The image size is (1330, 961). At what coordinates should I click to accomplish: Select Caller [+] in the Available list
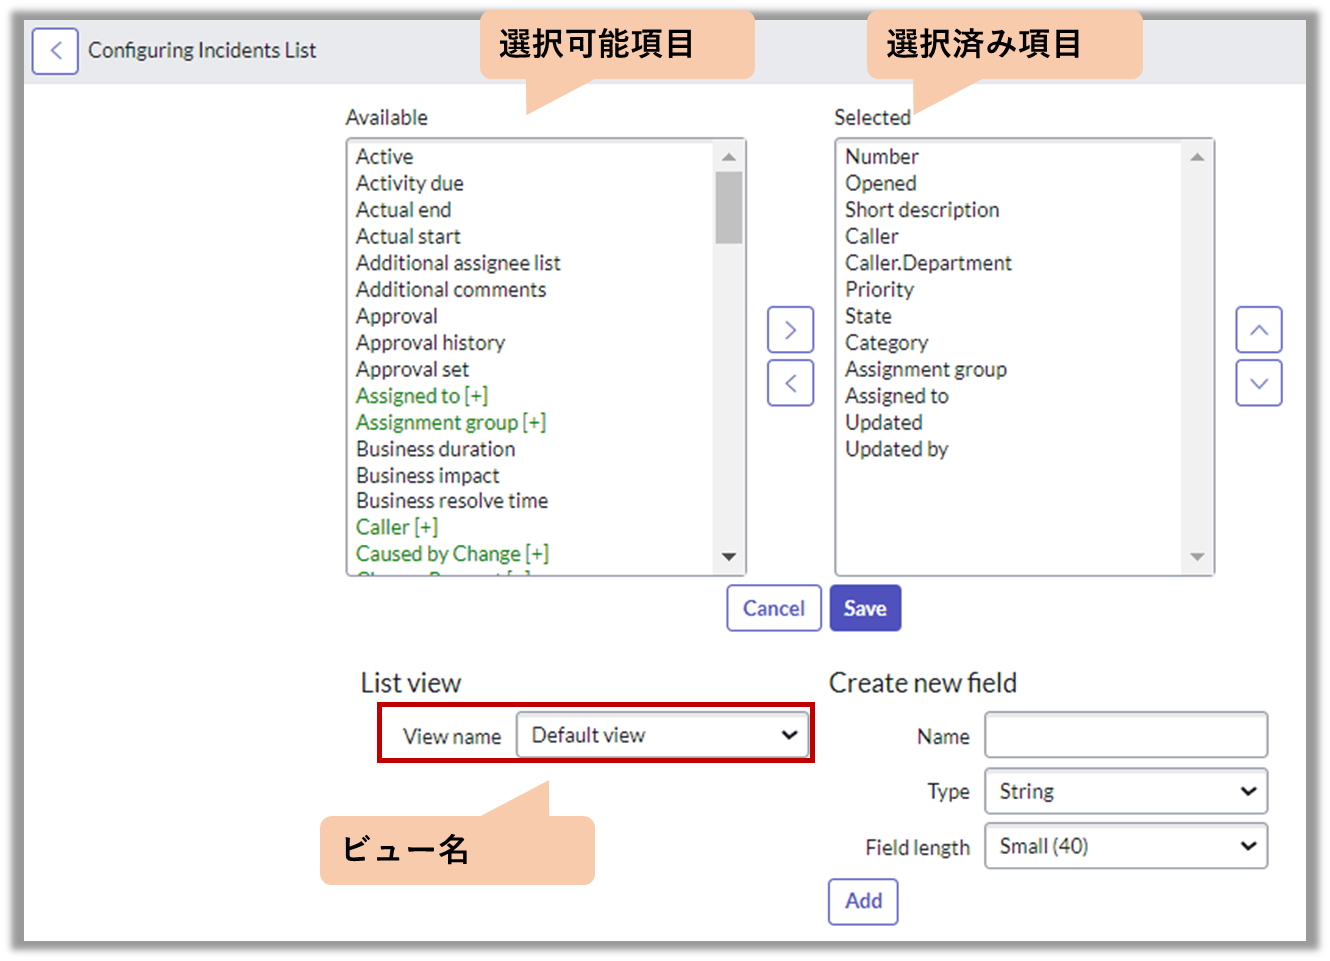coord(396,527)
